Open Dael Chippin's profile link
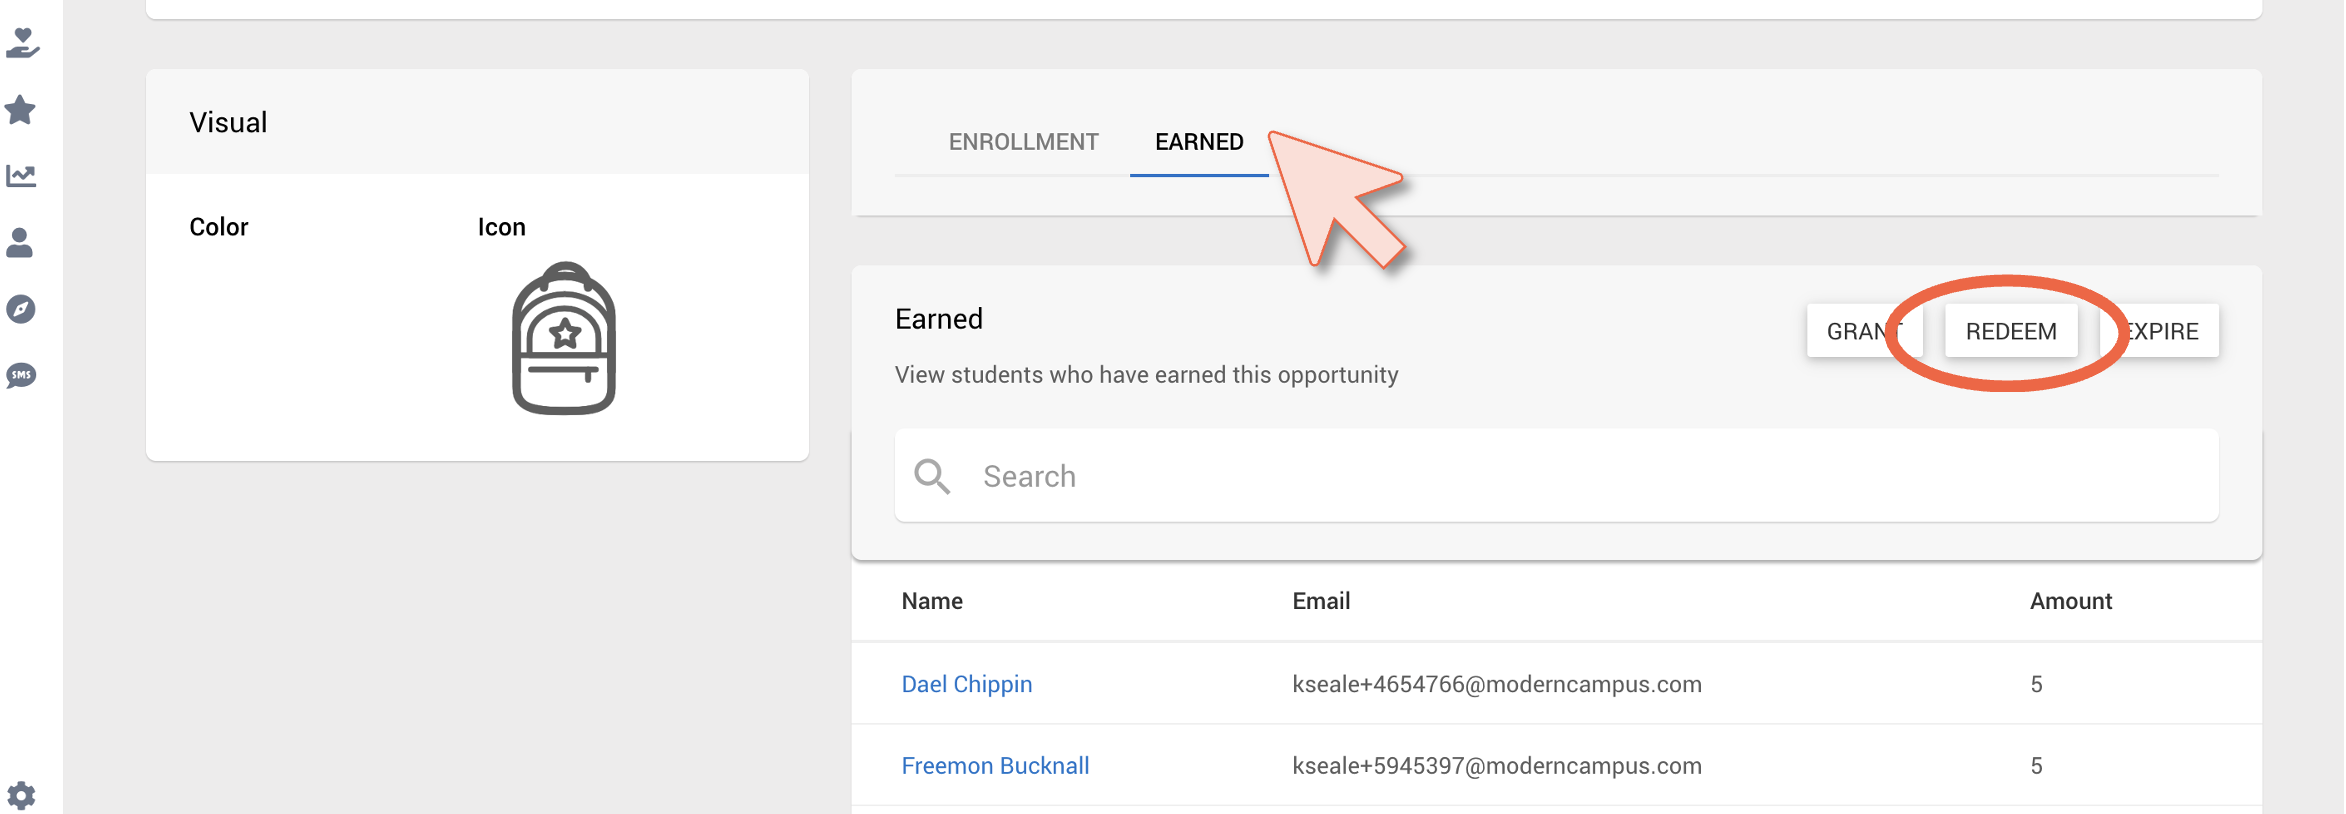Viewport: 2346px width, 814px height. point(967,684)
